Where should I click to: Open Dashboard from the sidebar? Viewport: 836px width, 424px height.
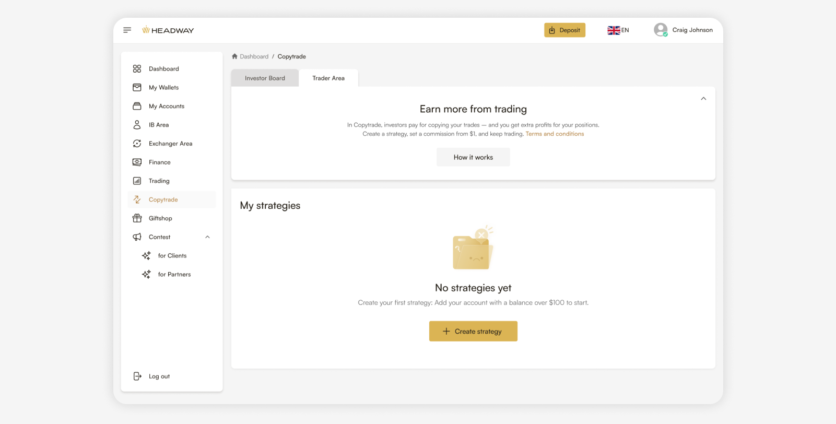[x=163, y=69]
